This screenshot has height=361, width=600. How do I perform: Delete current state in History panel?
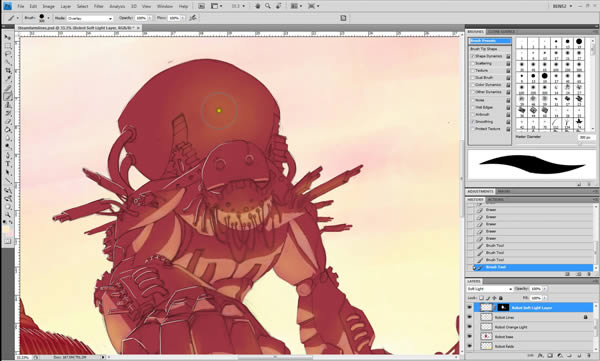589,274
